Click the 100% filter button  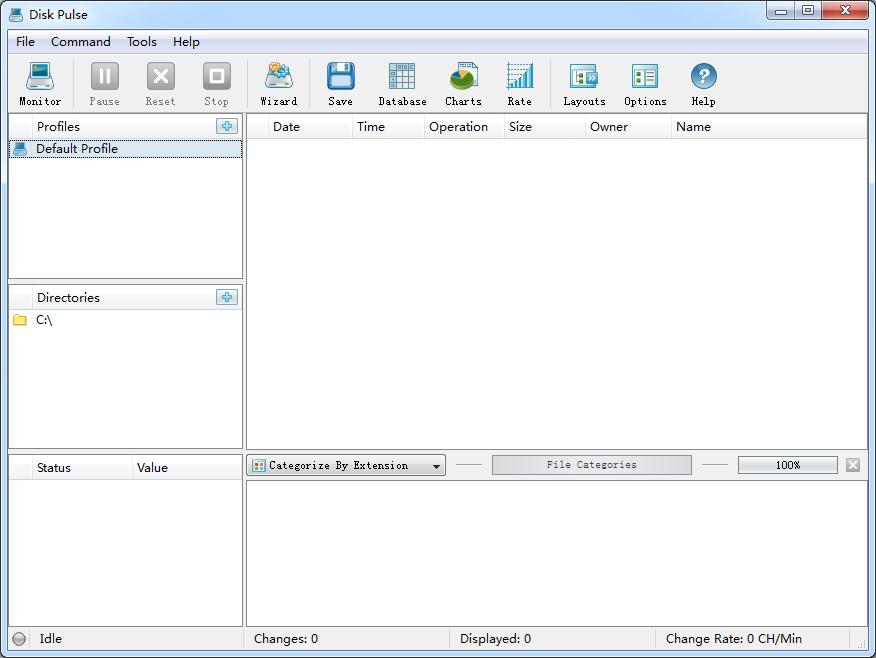787,465
